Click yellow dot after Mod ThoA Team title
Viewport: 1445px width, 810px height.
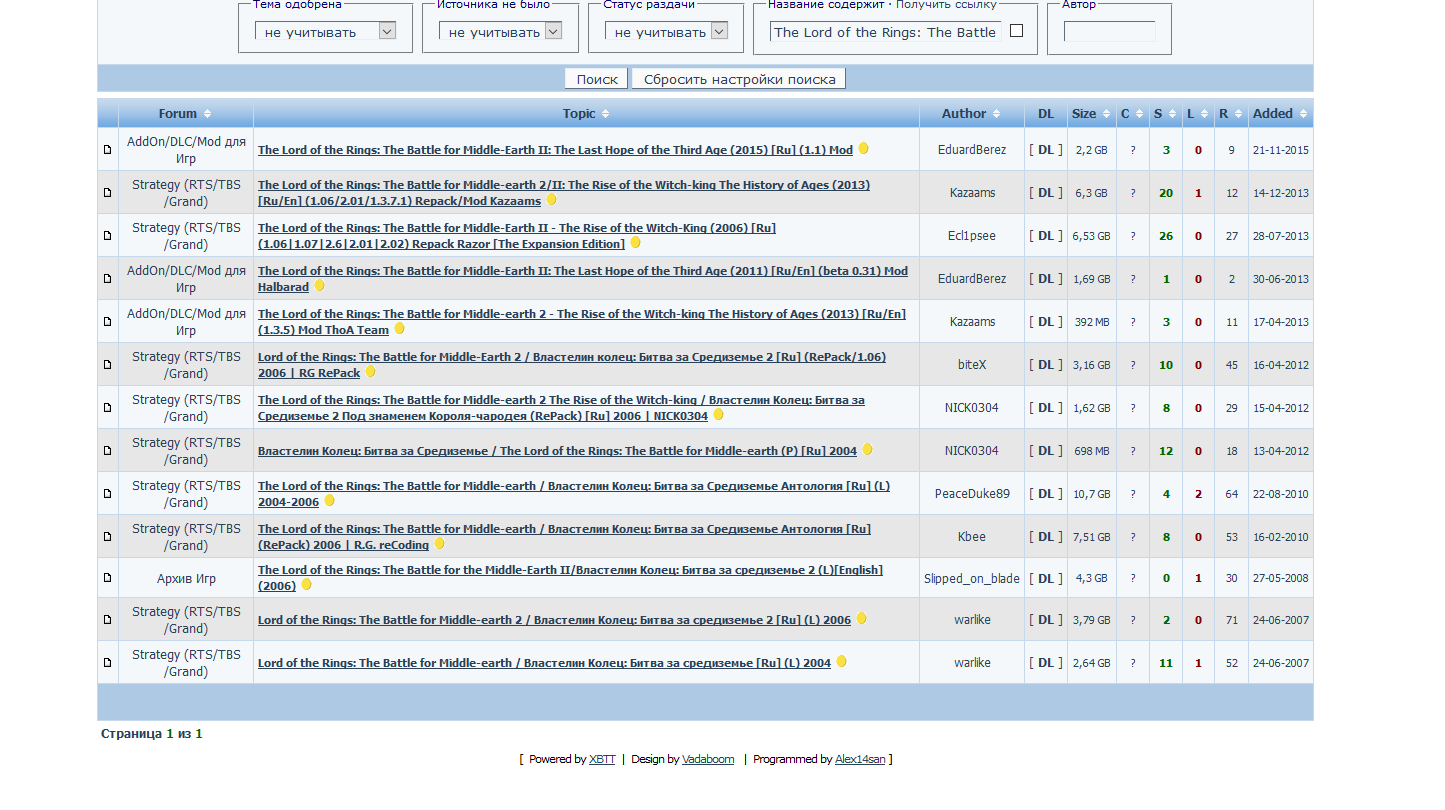[x=399, y=329]
